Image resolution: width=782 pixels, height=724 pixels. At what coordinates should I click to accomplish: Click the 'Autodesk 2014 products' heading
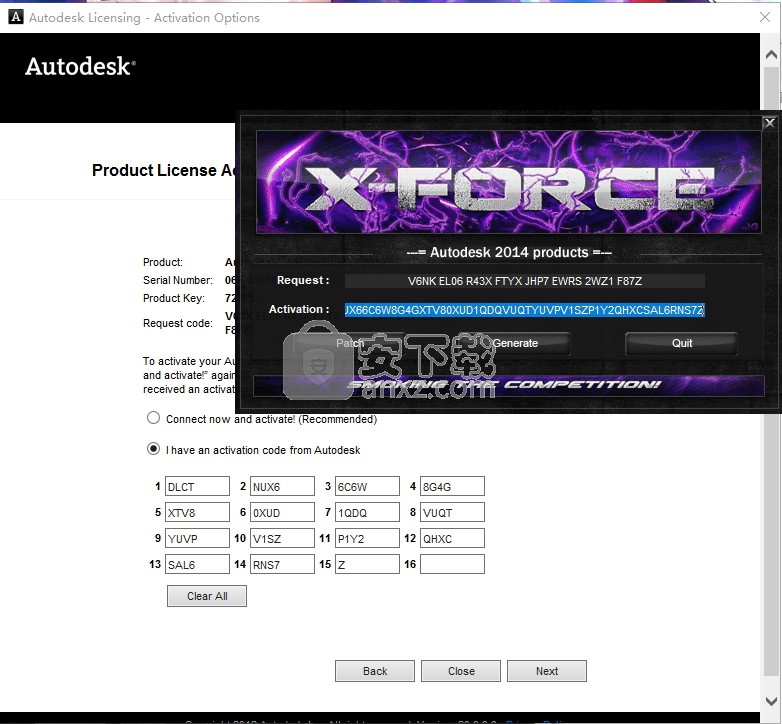(x=509, y=252)
